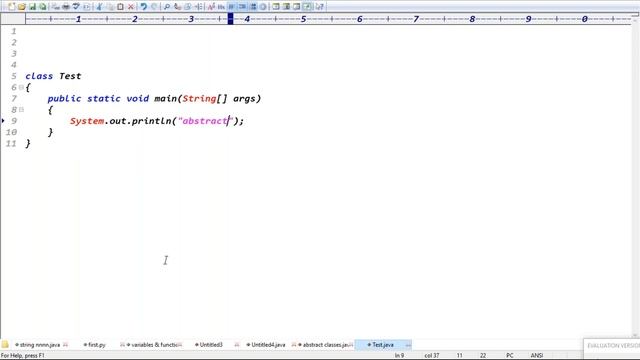The height and width of the screenshot is (360, 640).
Task: Click the Find in Files icon
Action: click(x=188, y=7)
